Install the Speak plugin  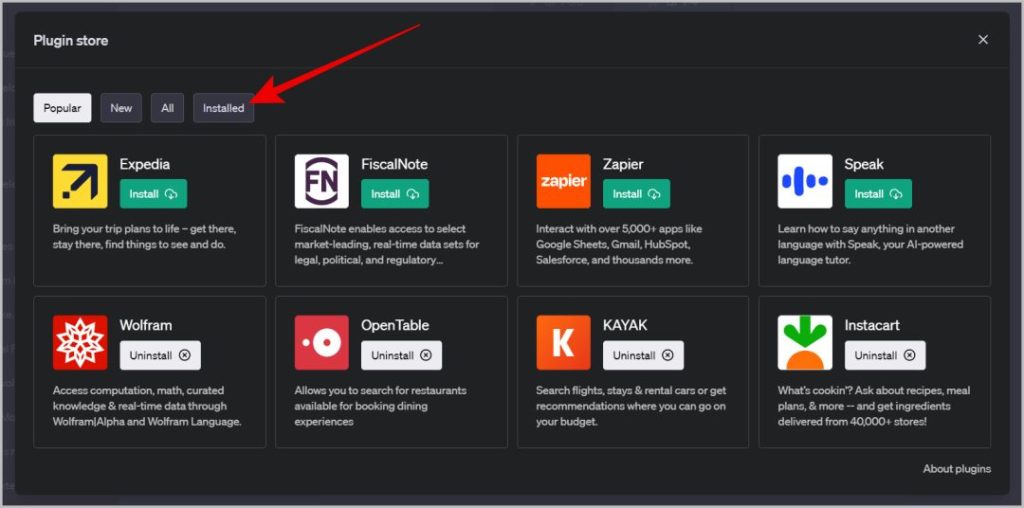(x=878, y=194)
